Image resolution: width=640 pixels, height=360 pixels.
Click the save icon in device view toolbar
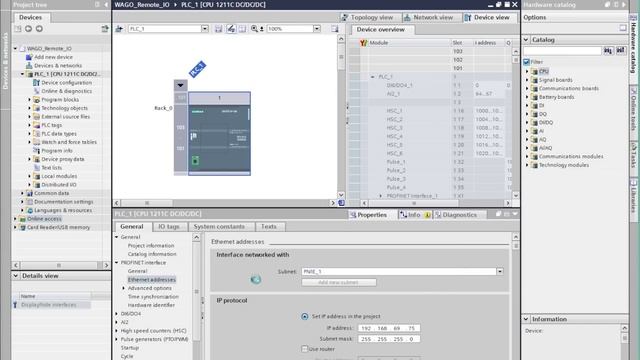(x=219, y=29)
